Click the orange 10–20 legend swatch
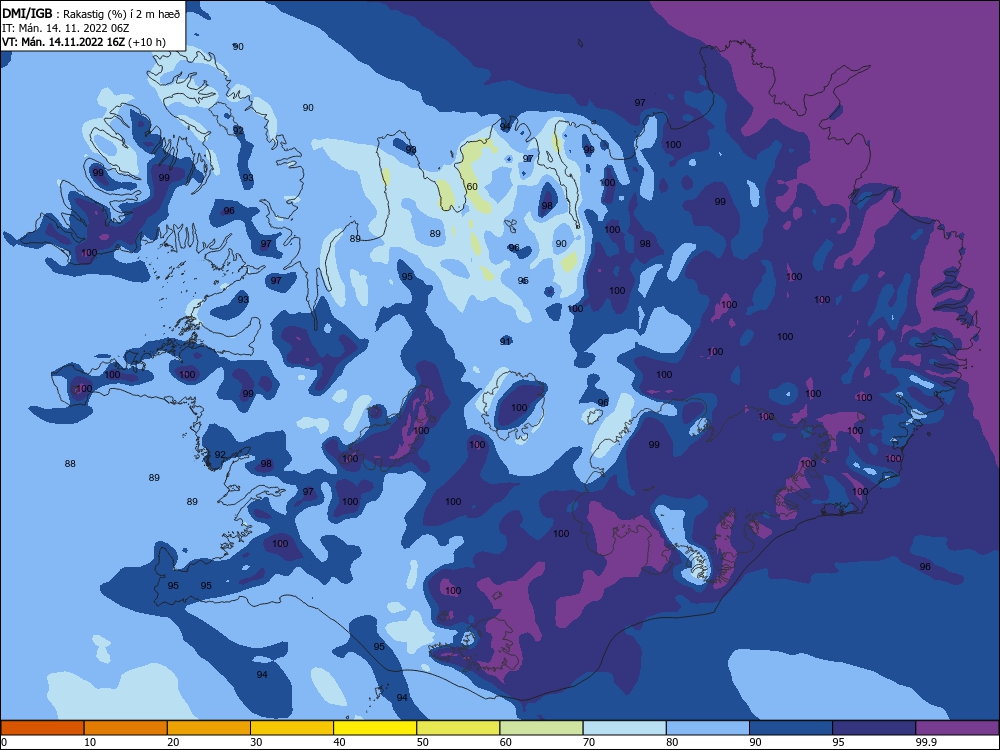The width and height of the screenshot is (1000, 750). point(126,728)
